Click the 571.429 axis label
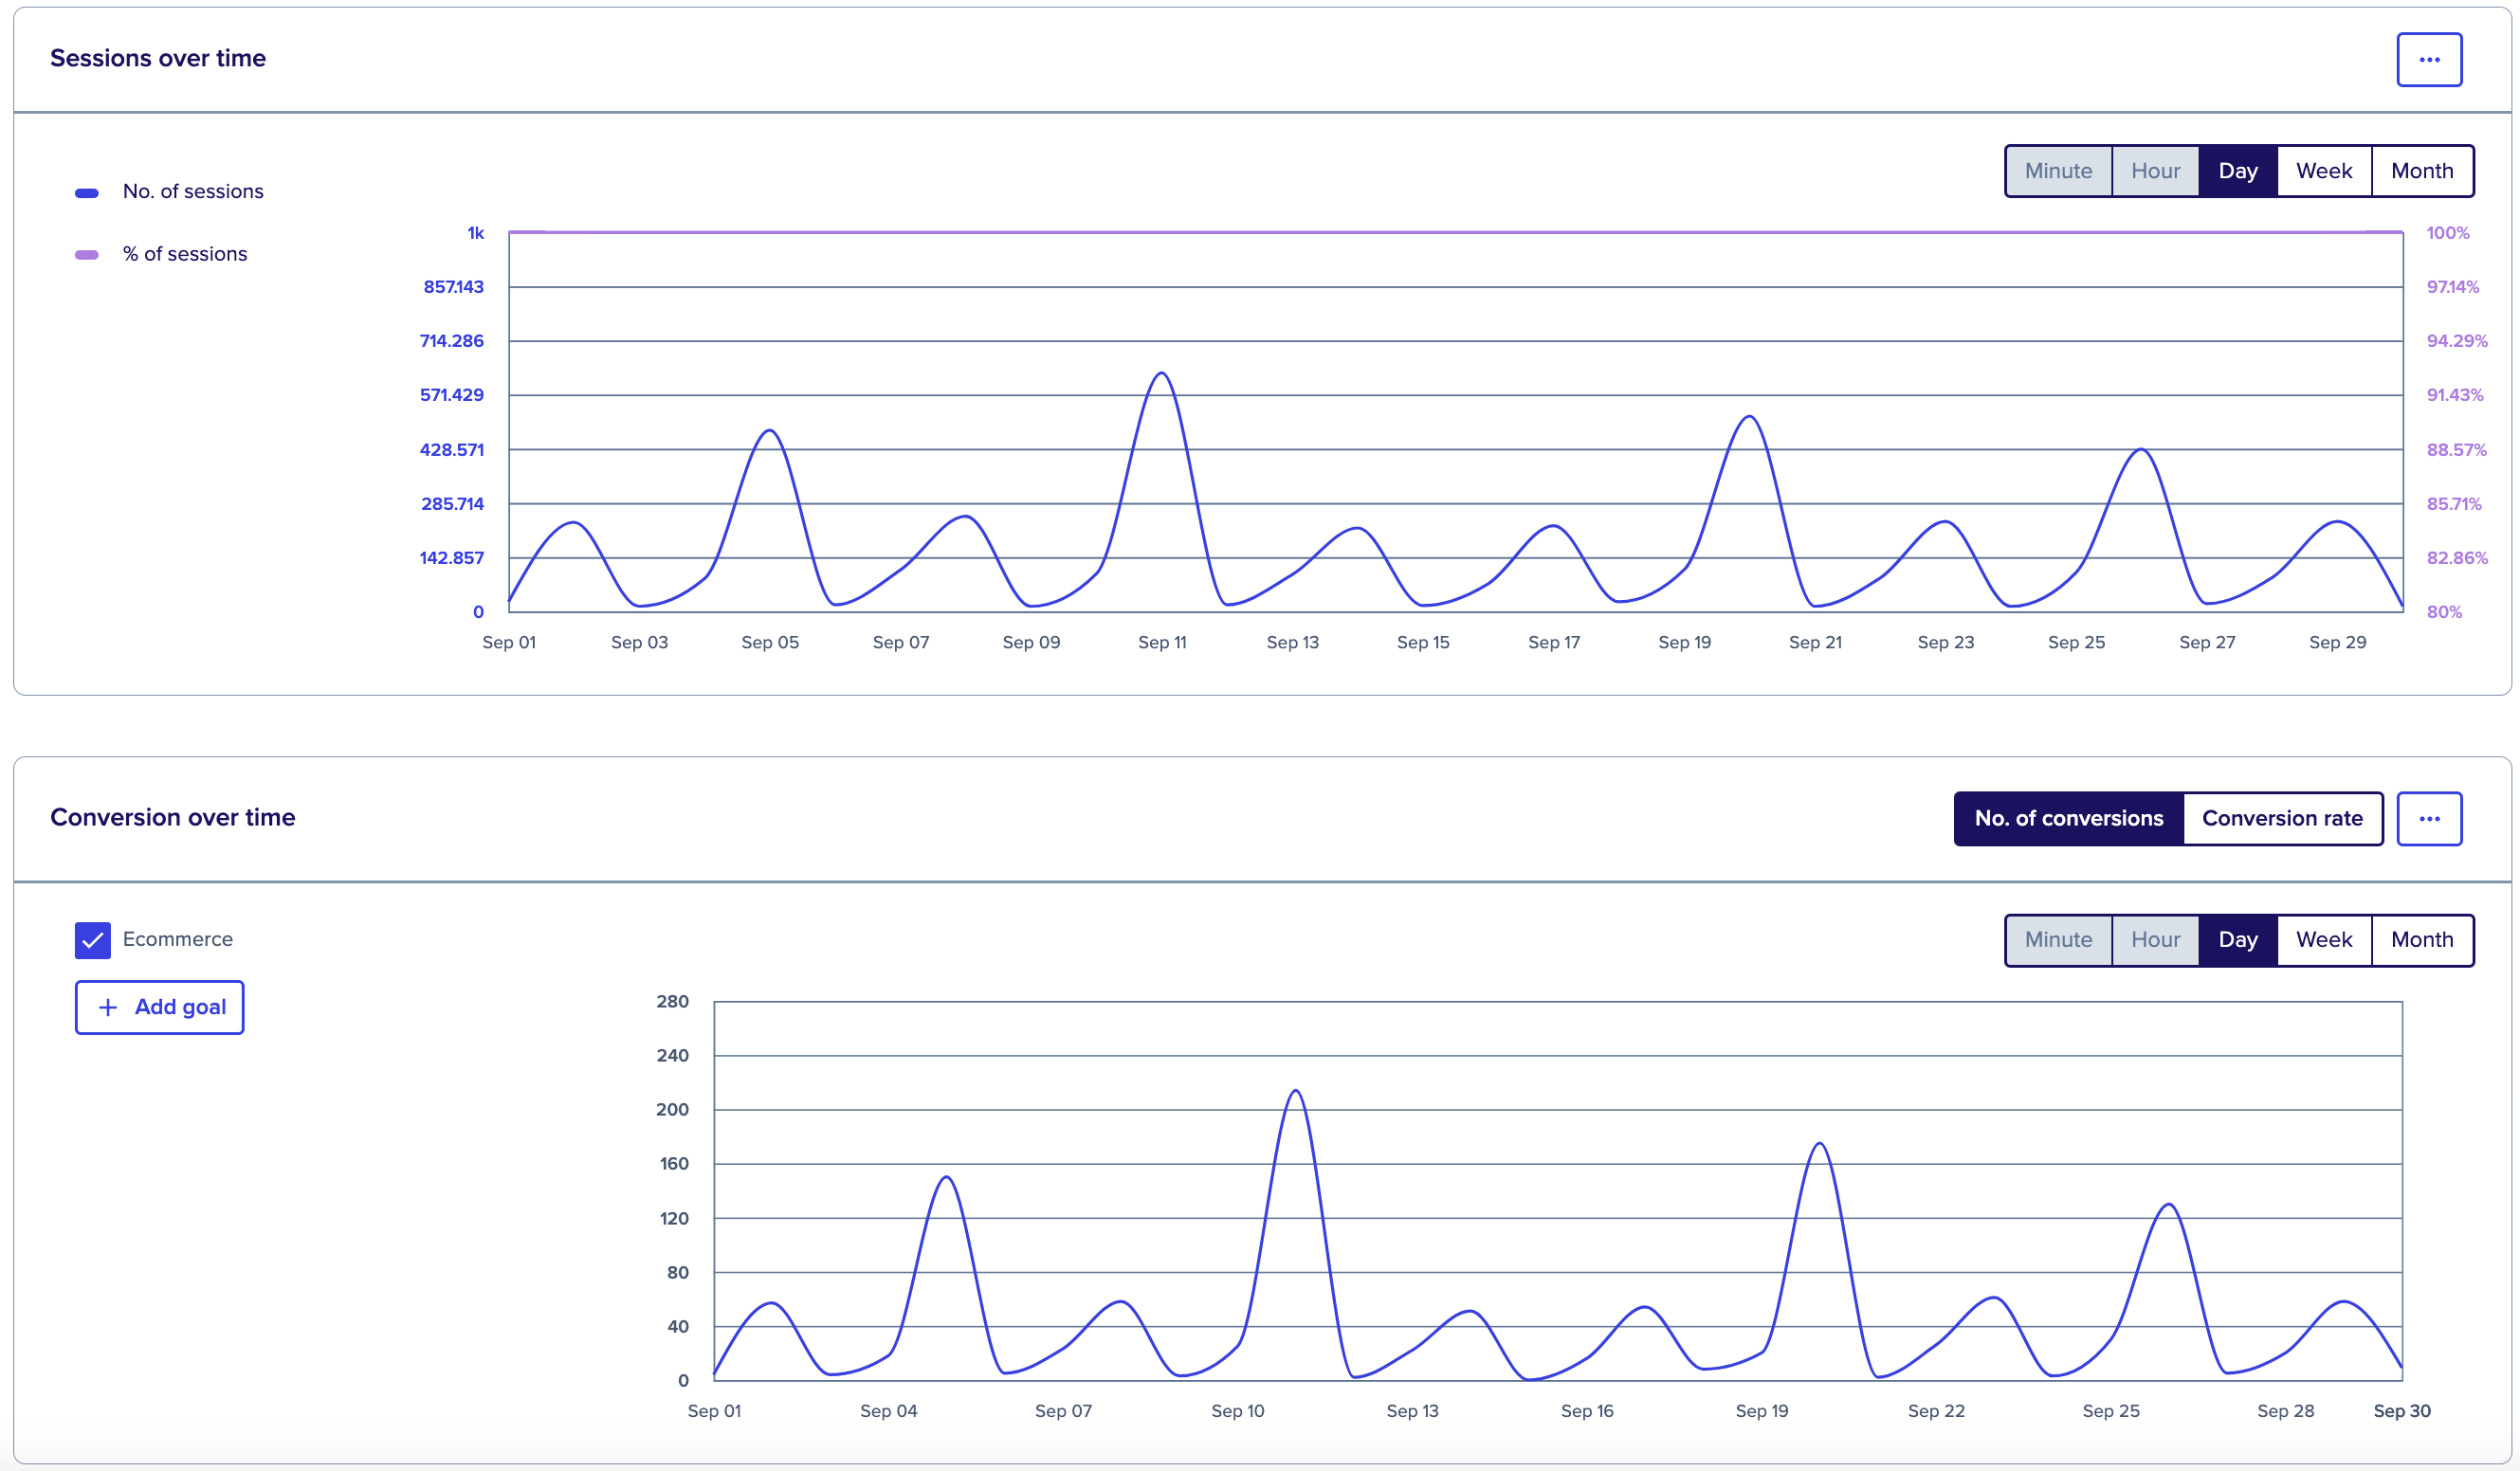The height and width of the screenshot is (1471, 2520). coord(452,395)
